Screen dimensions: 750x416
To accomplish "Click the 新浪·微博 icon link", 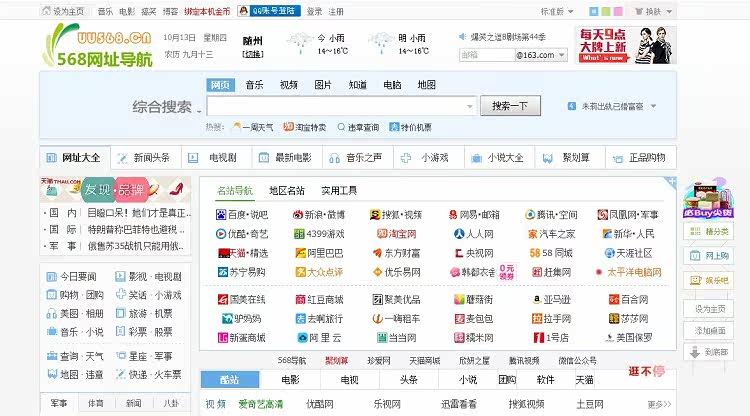I will (x=297, y=214).
